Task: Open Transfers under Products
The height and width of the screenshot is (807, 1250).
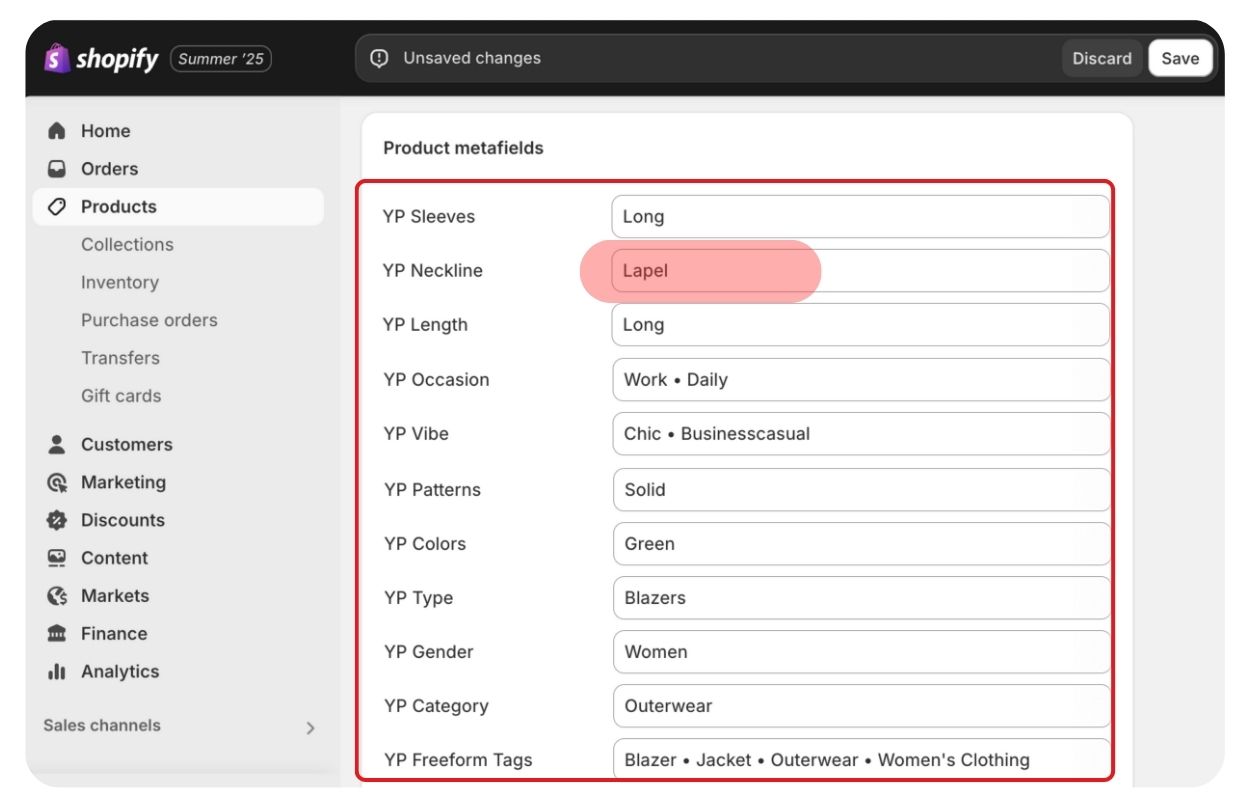Action: click(120, 358)
